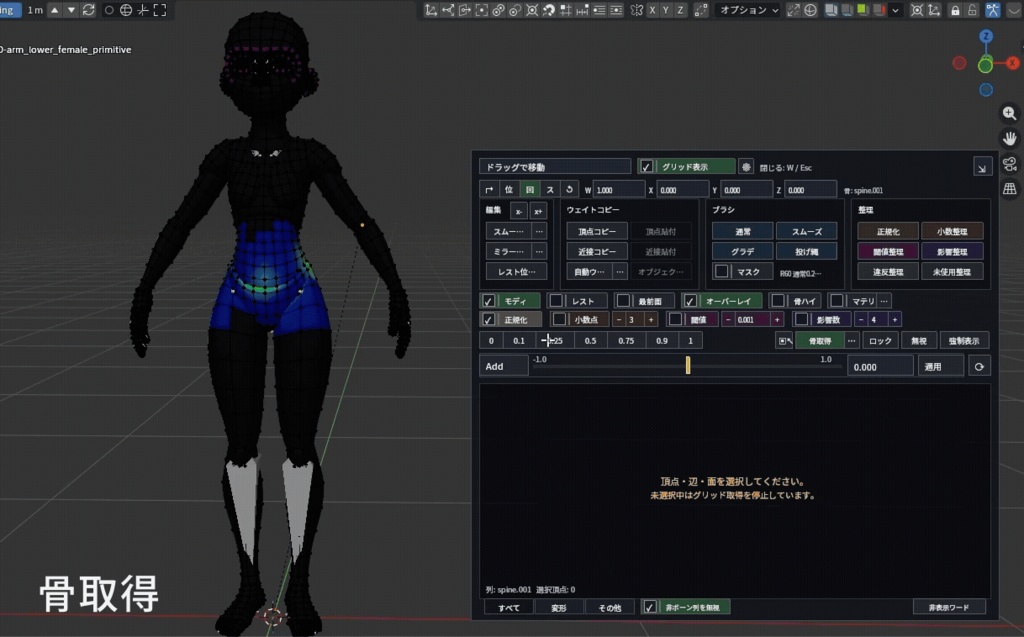The image size is (1024, 637).
Task: Toggle the モディ checkbox
Action: [x=488, y=301]
